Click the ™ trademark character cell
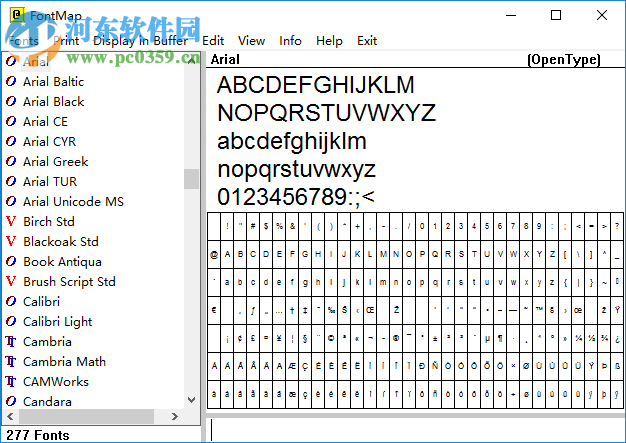 539,310
